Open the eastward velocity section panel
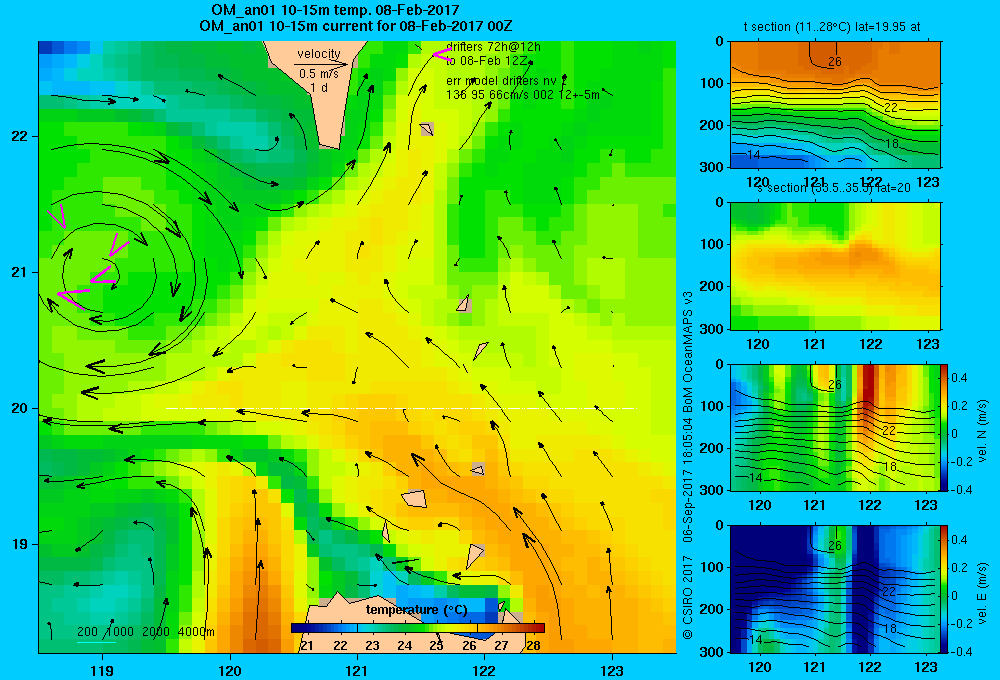This screenshot has width=1000, height=680. click(x=835, y=589)
